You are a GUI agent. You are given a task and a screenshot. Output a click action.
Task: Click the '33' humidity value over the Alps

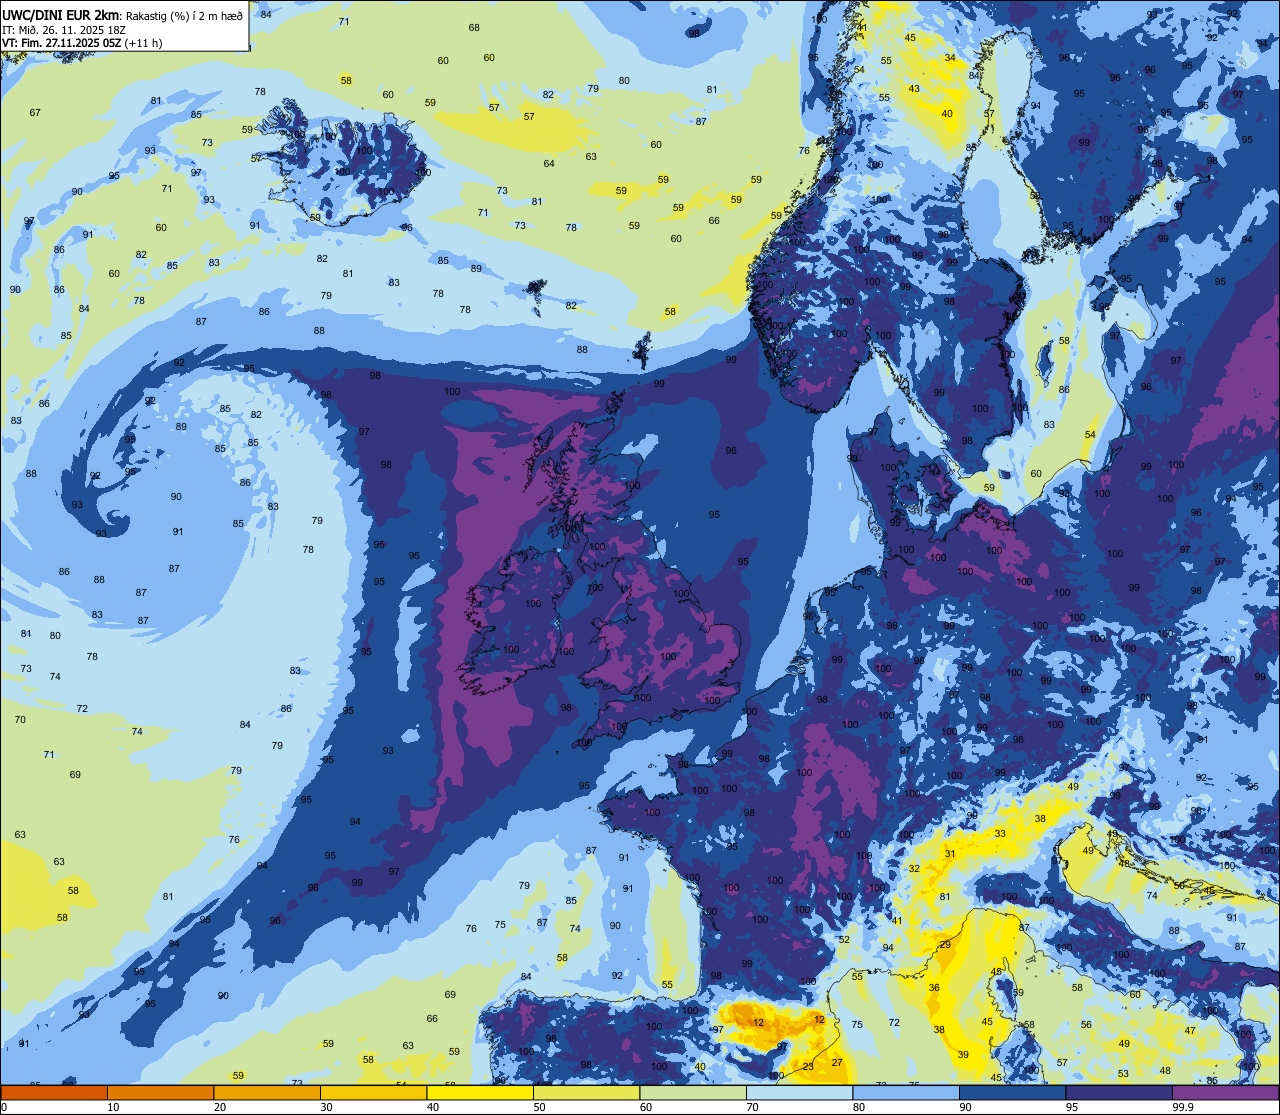1000,834
